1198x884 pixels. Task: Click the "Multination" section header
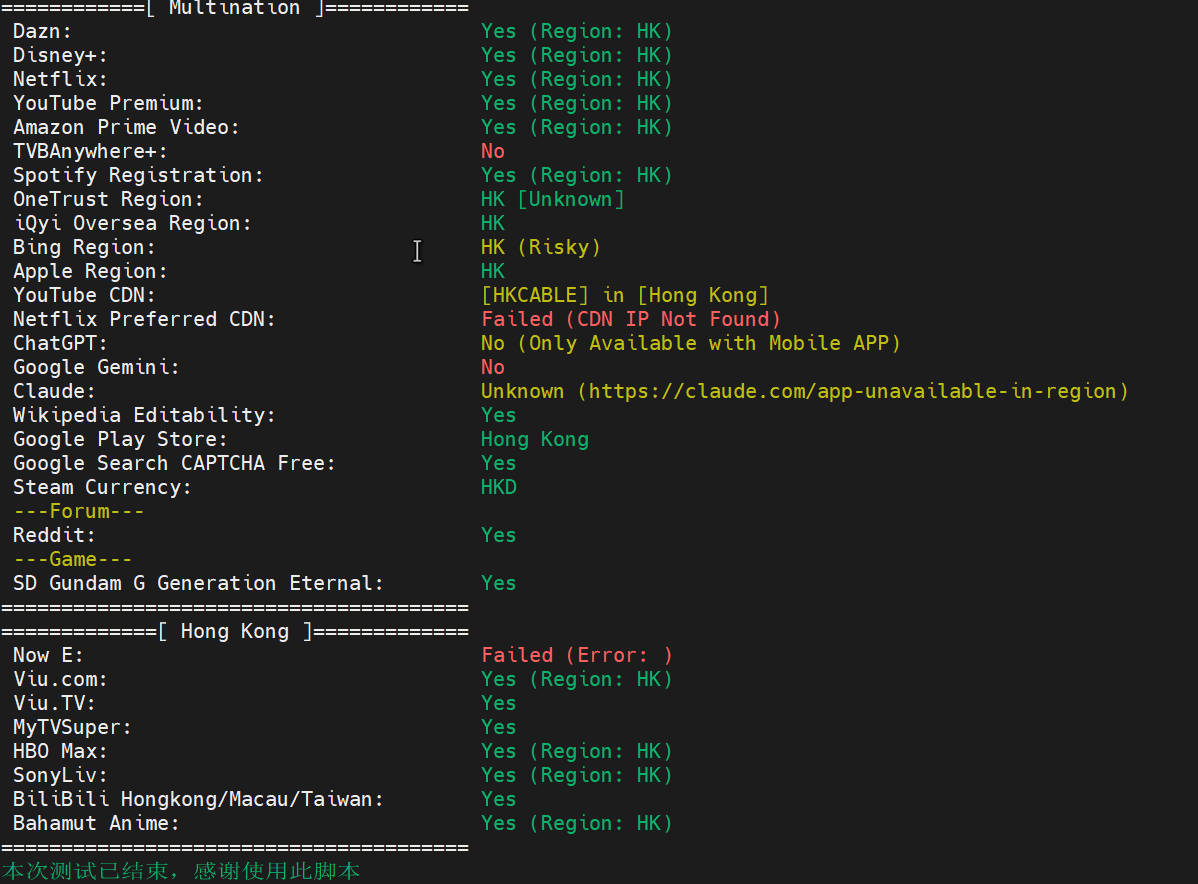[x=234, y=8]
